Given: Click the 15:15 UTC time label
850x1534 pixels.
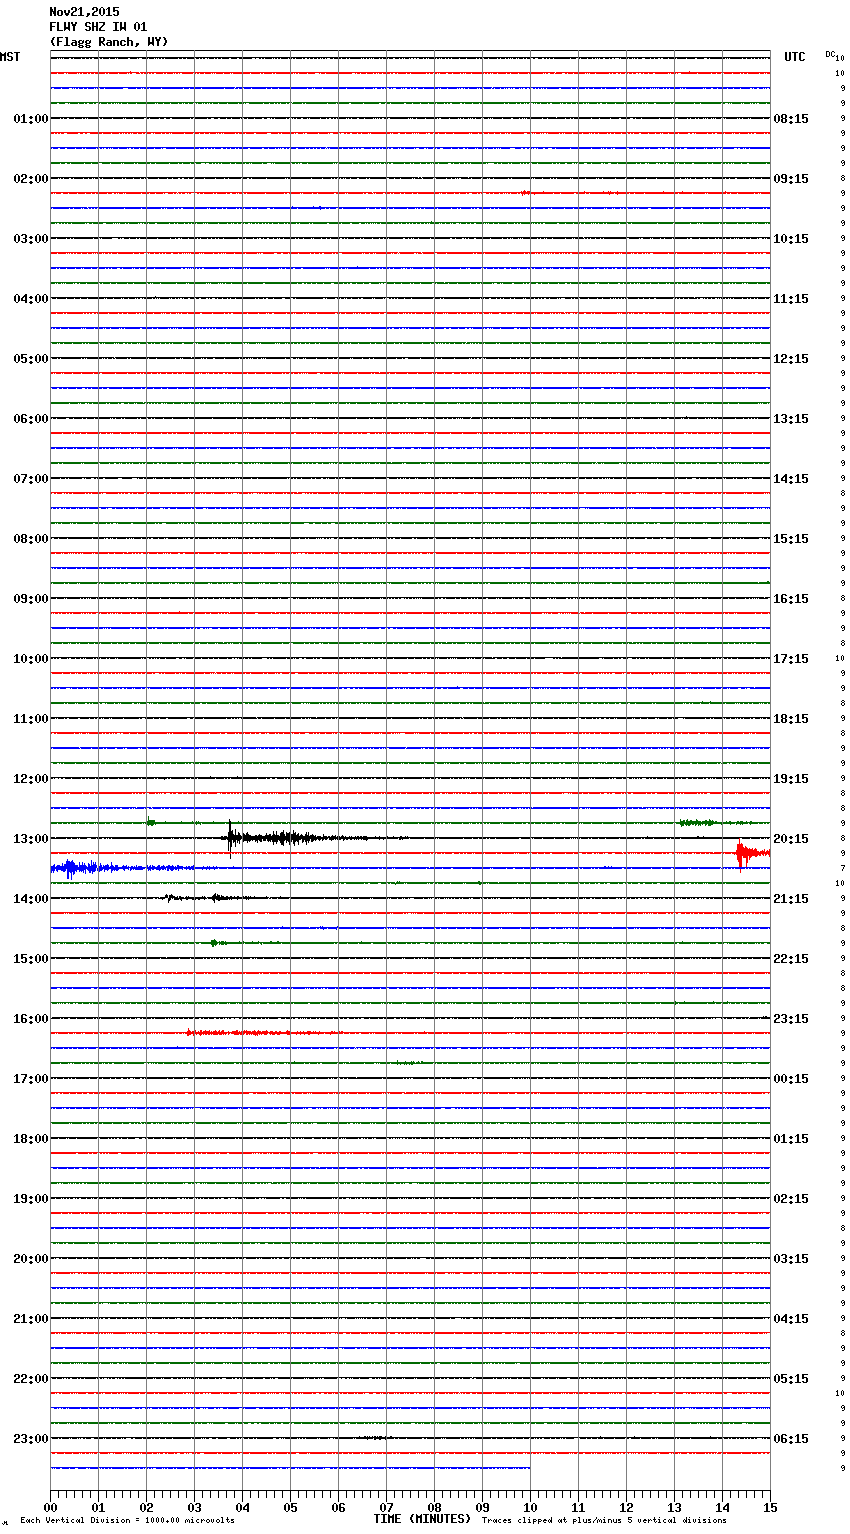Looking at the screenshot, I should (x=791, y=539).
